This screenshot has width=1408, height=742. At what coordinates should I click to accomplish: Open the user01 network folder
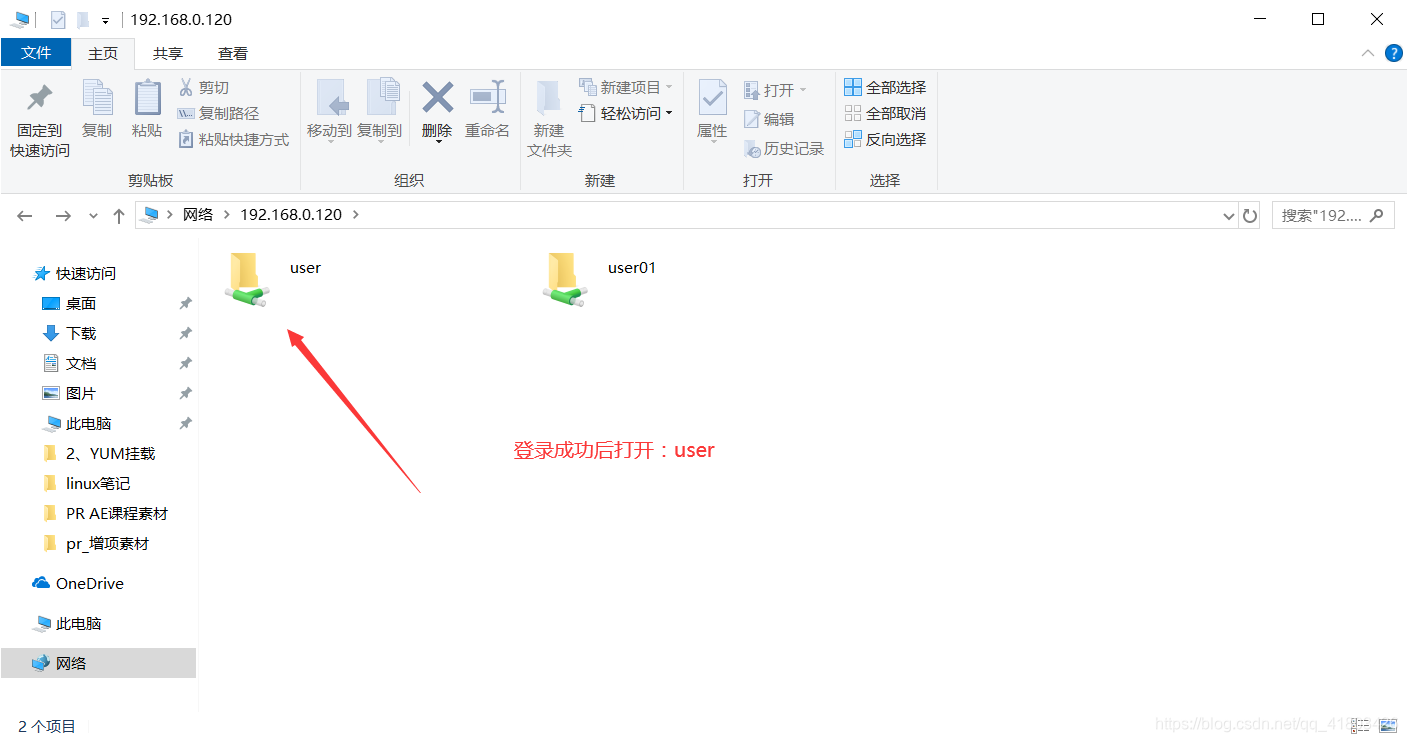(566, 277)
